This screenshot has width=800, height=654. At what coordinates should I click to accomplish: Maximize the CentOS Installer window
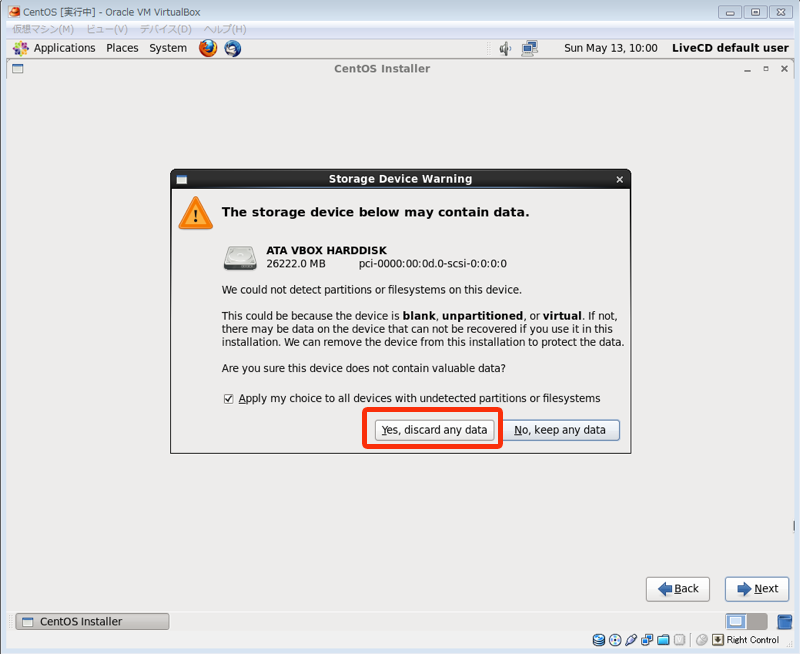(x=766, y=68)
